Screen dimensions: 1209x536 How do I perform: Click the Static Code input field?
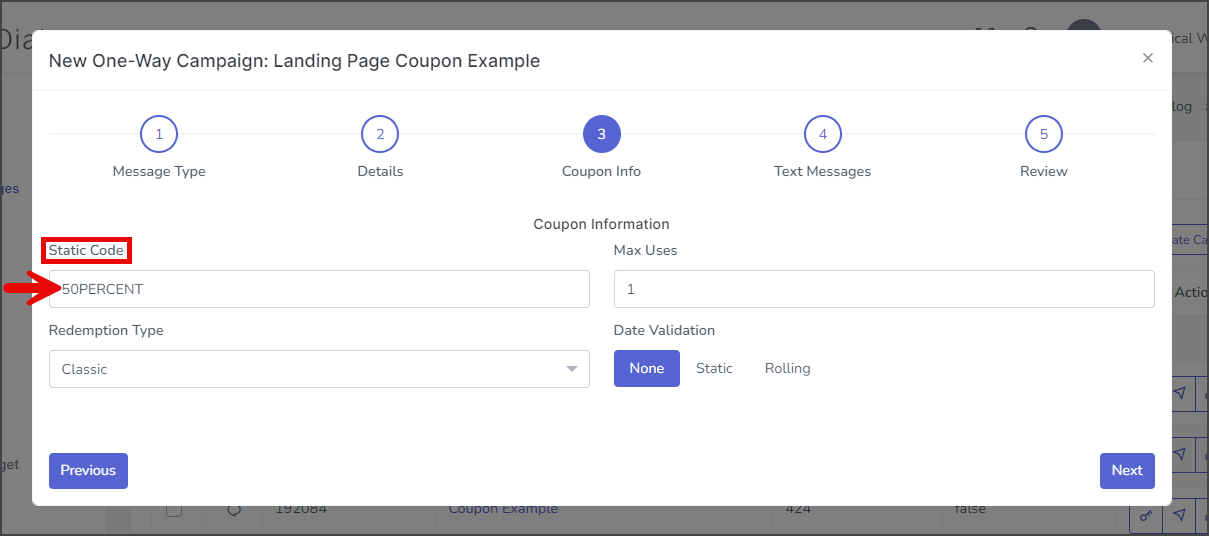coord(319,289)
